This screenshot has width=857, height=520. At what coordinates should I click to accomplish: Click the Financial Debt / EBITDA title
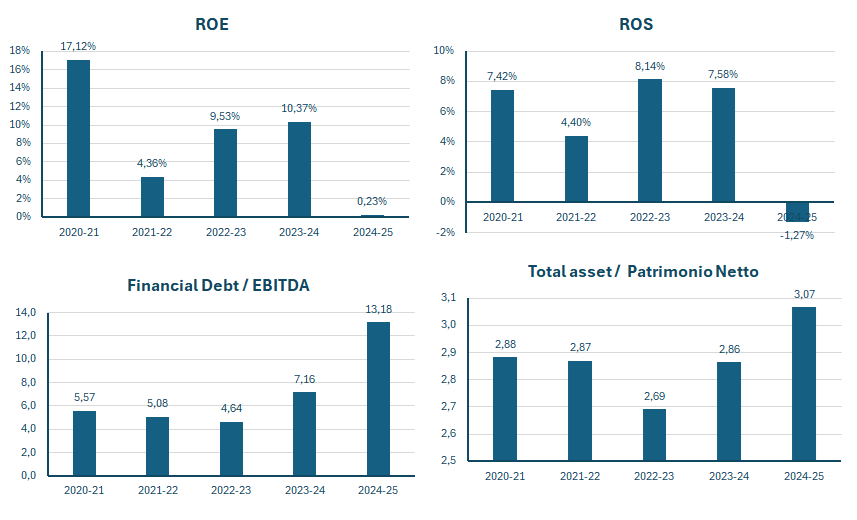218,285
